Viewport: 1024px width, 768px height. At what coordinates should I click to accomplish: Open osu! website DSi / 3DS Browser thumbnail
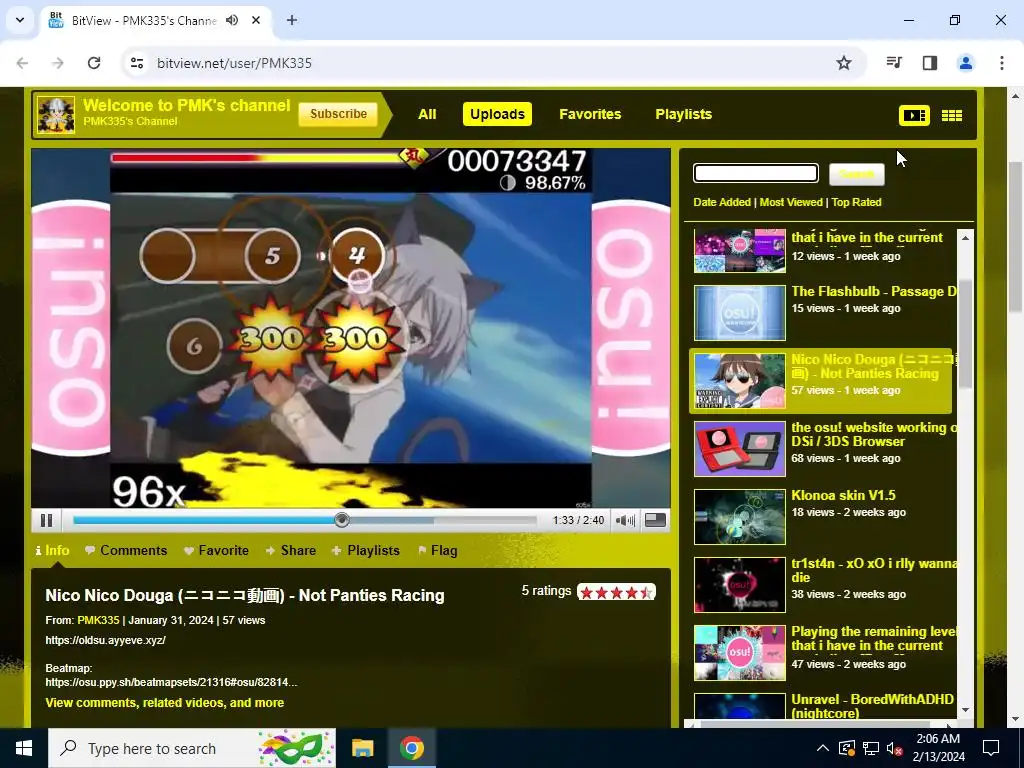click(x=739, y=449)
